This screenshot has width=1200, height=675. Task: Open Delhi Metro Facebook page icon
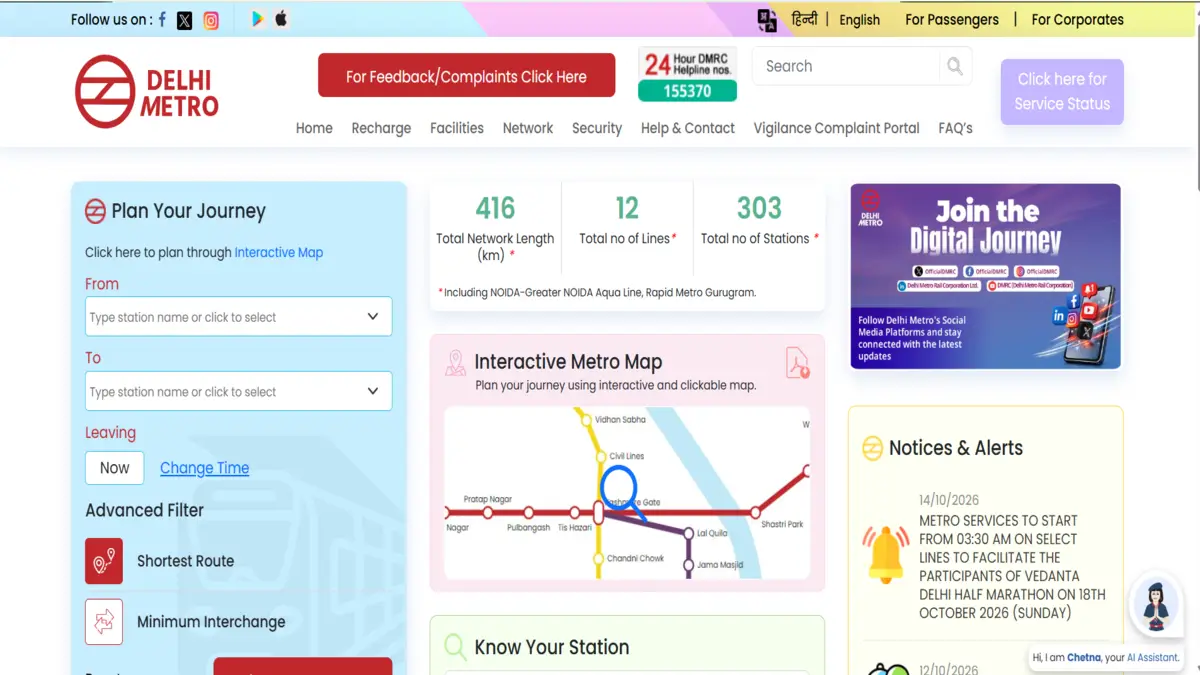coord(163,19)
